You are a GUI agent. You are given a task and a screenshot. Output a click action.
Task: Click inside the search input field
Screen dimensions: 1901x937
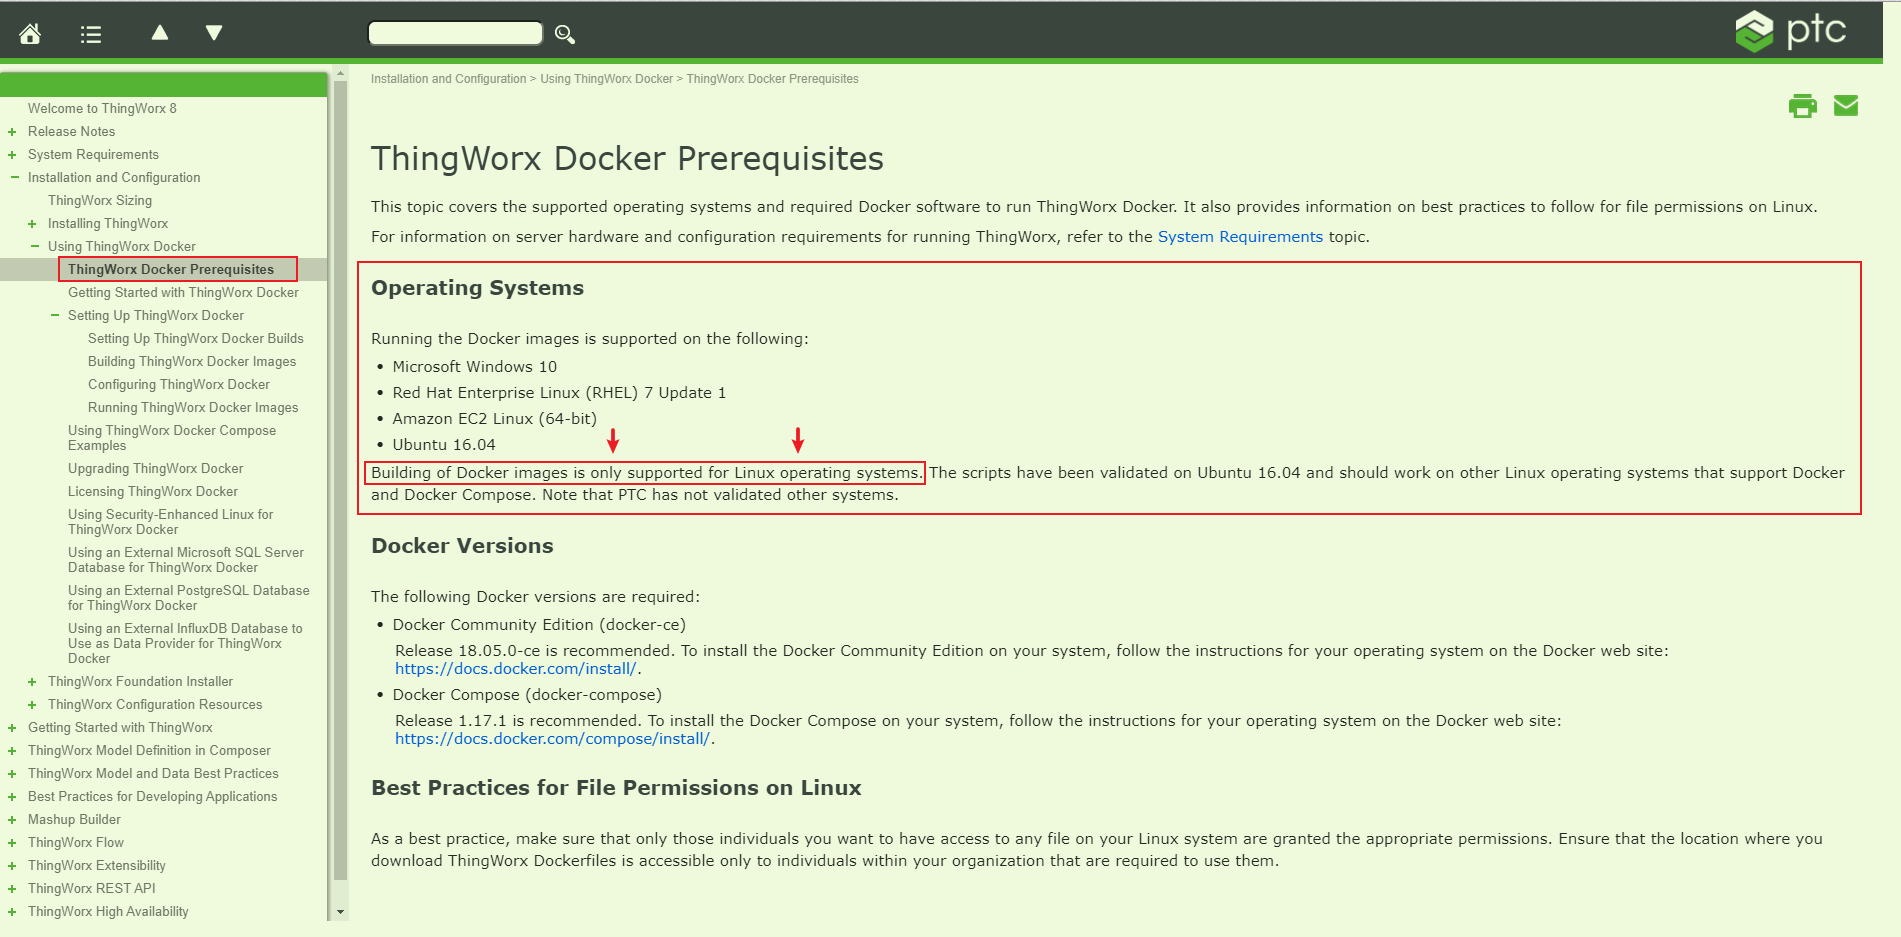point(455,32)
